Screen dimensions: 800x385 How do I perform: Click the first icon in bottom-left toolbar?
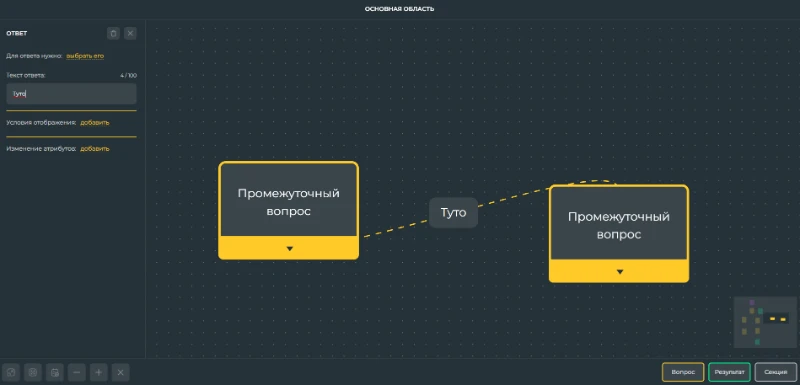pyautogui.click(x=11, y=373)
